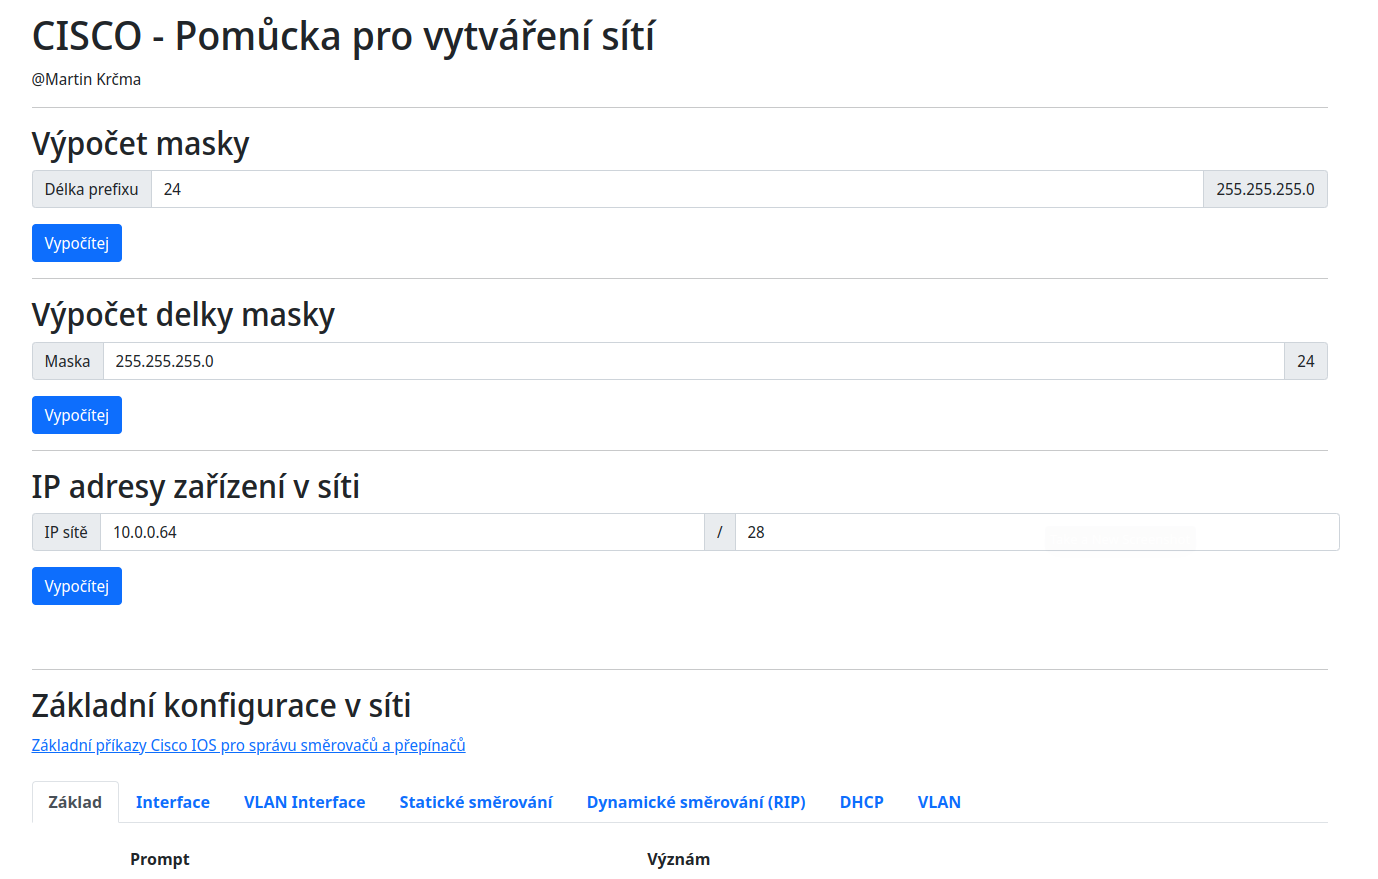Screen dimensions: 1378x879
Task: Click the prefix field containing 28
Action: 1037,532
